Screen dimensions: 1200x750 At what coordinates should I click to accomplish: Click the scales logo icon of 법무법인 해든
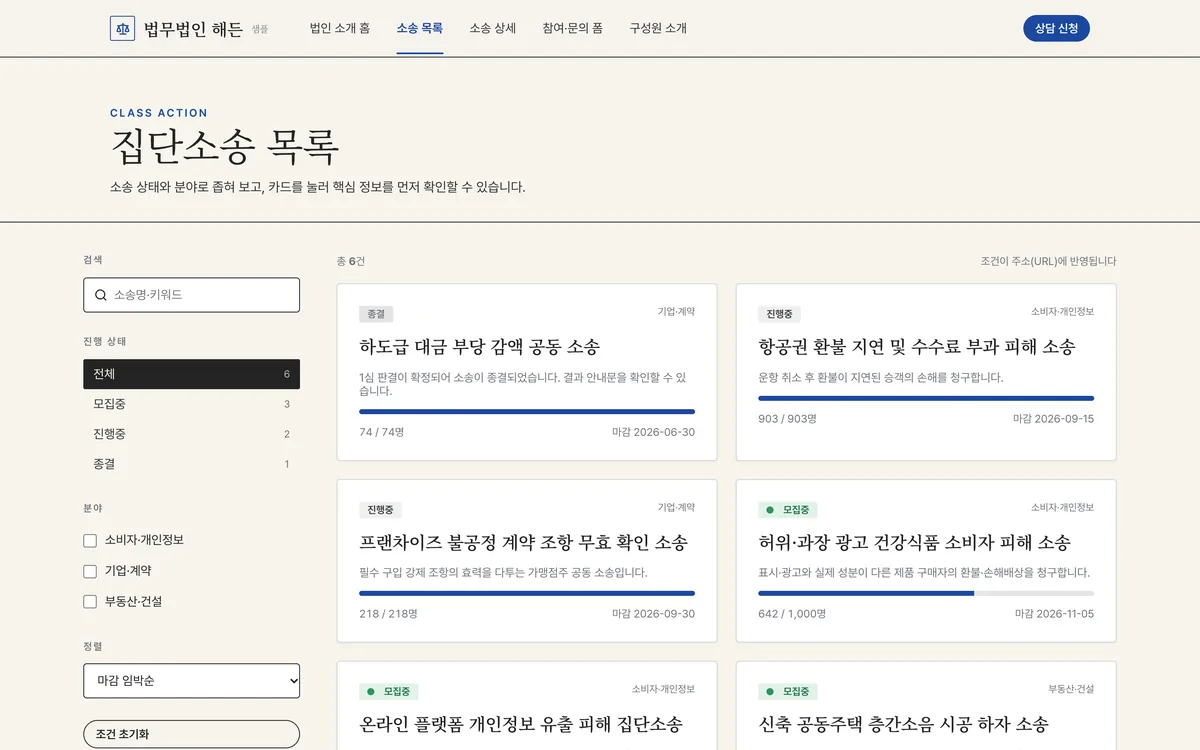coord(123,28)
